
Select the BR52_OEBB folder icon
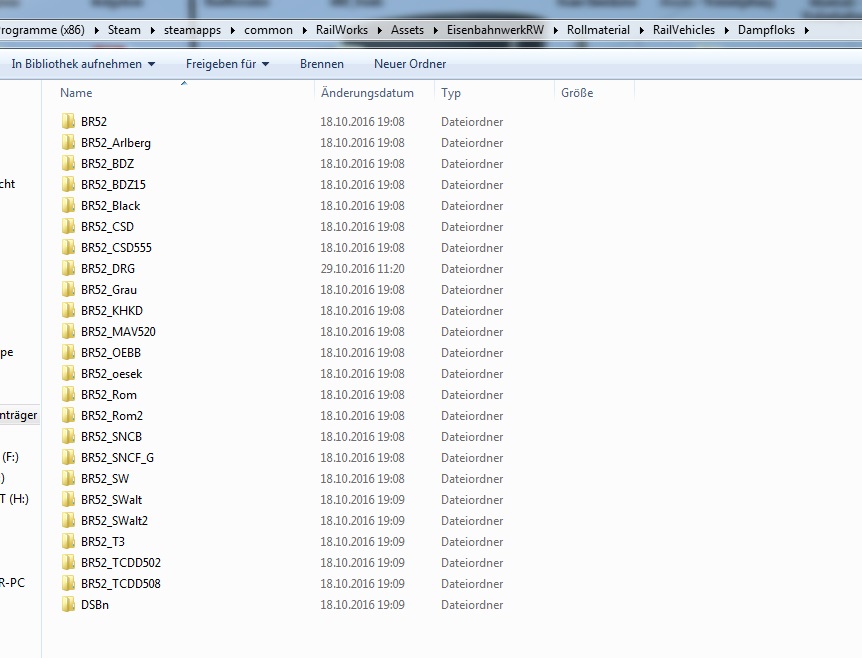tap(68, 352)
